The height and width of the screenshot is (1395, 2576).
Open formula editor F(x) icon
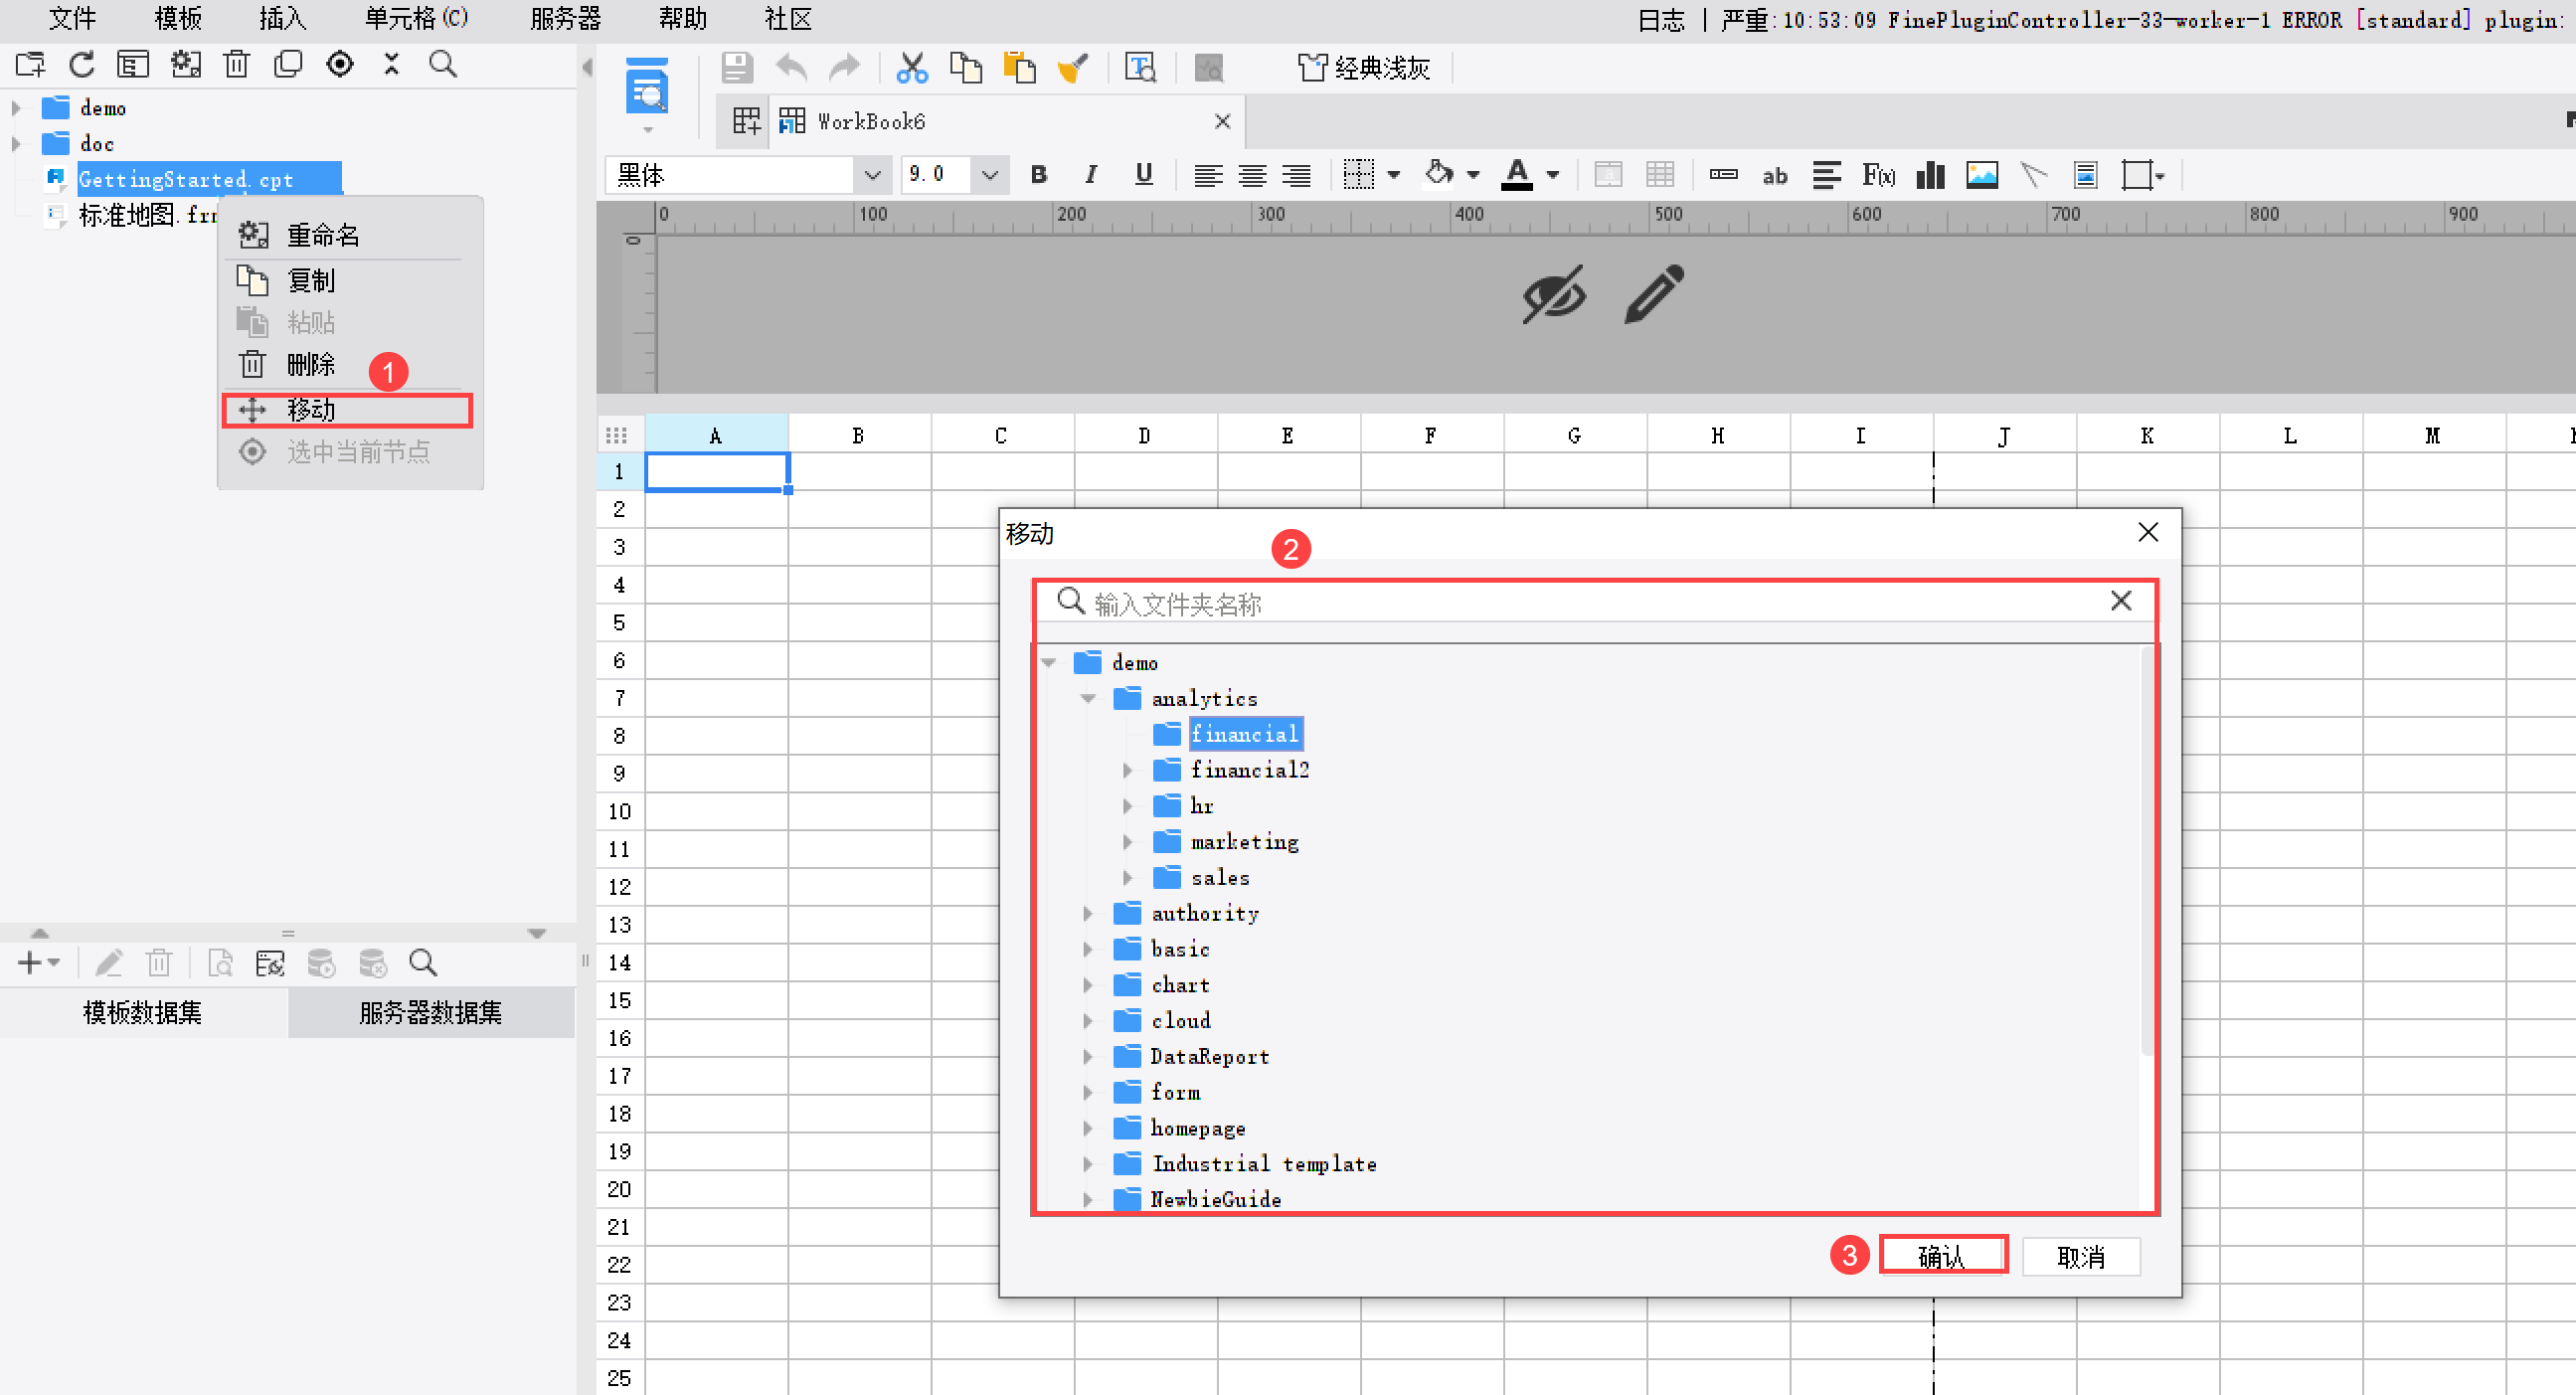[1878, 175]
